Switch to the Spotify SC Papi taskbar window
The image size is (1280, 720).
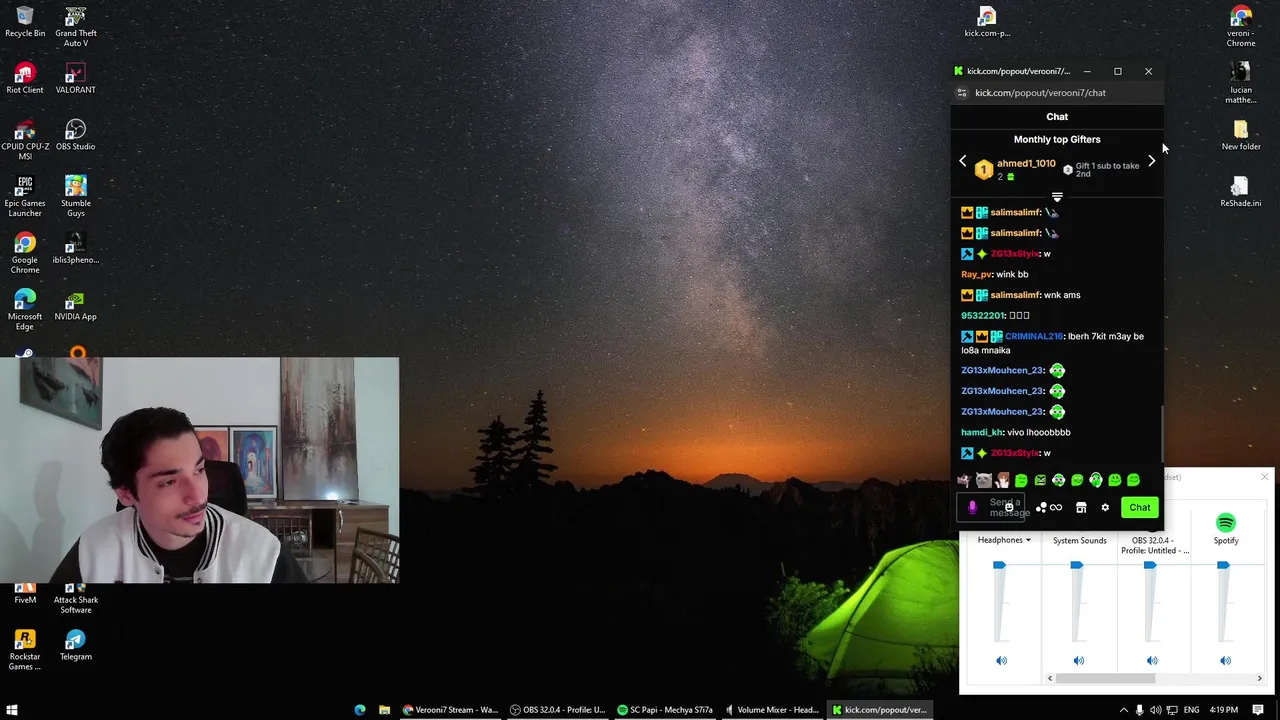665,710
